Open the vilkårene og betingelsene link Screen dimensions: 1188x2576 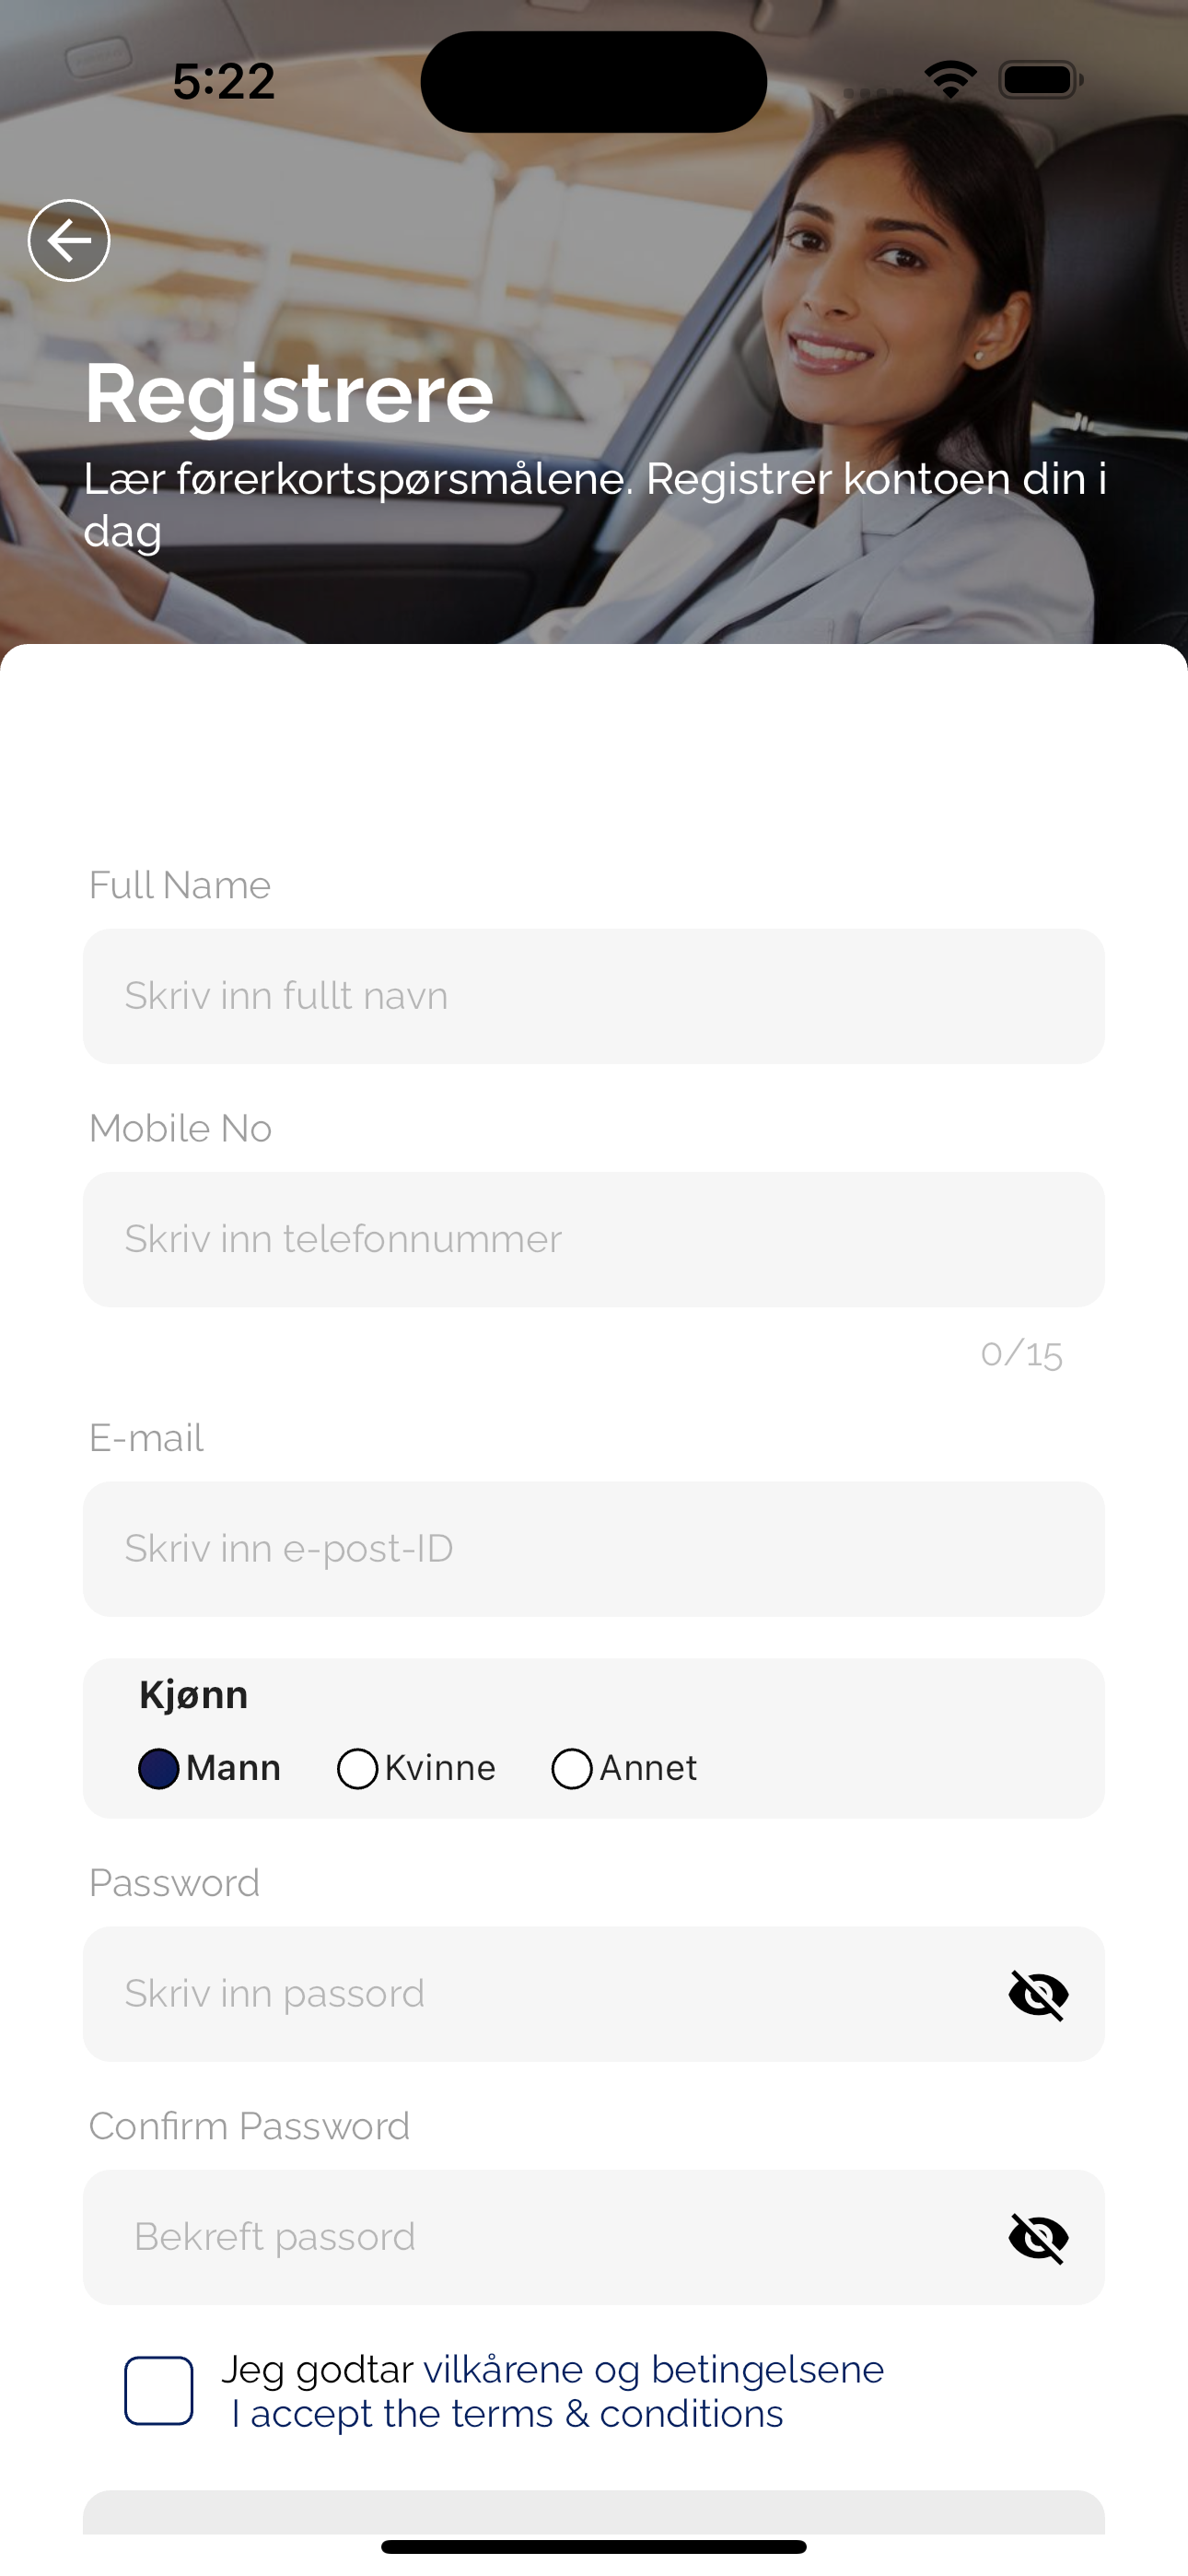654,2369
